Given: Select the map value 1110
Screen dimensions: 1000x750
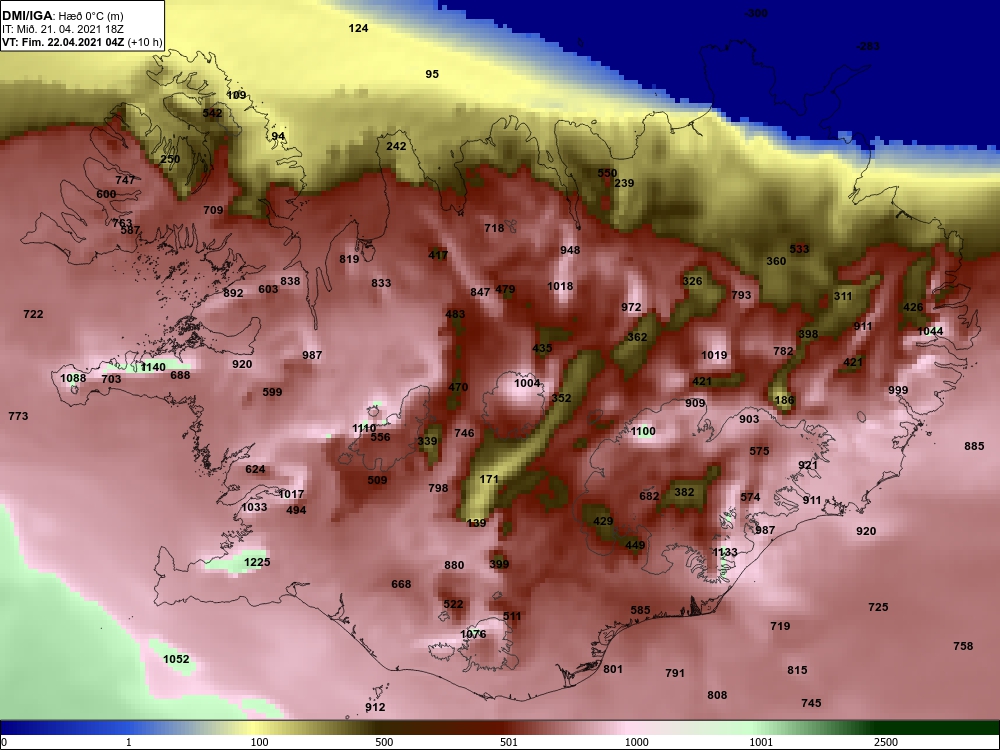Looking at the screenshot, I should 364,429.
